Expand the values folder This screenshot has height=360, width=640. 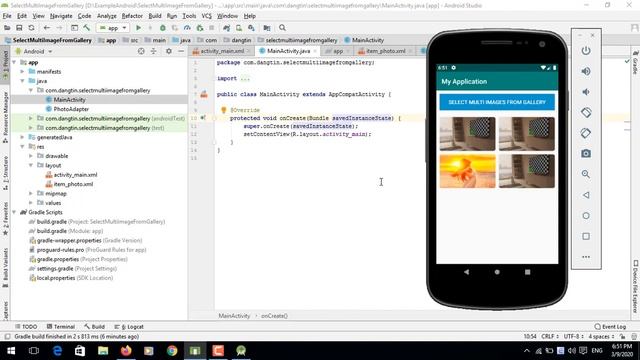pos(31,203)
